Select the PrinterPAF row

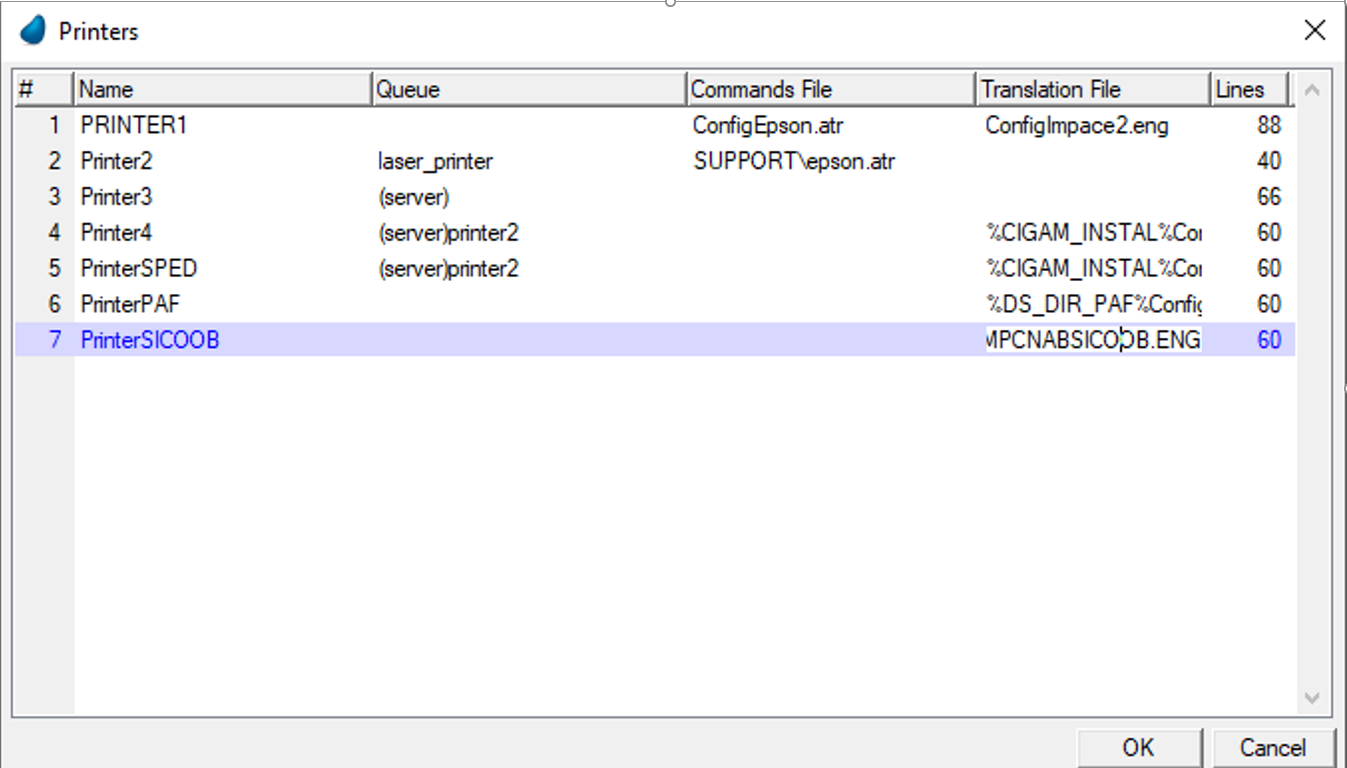pos(131,304)
